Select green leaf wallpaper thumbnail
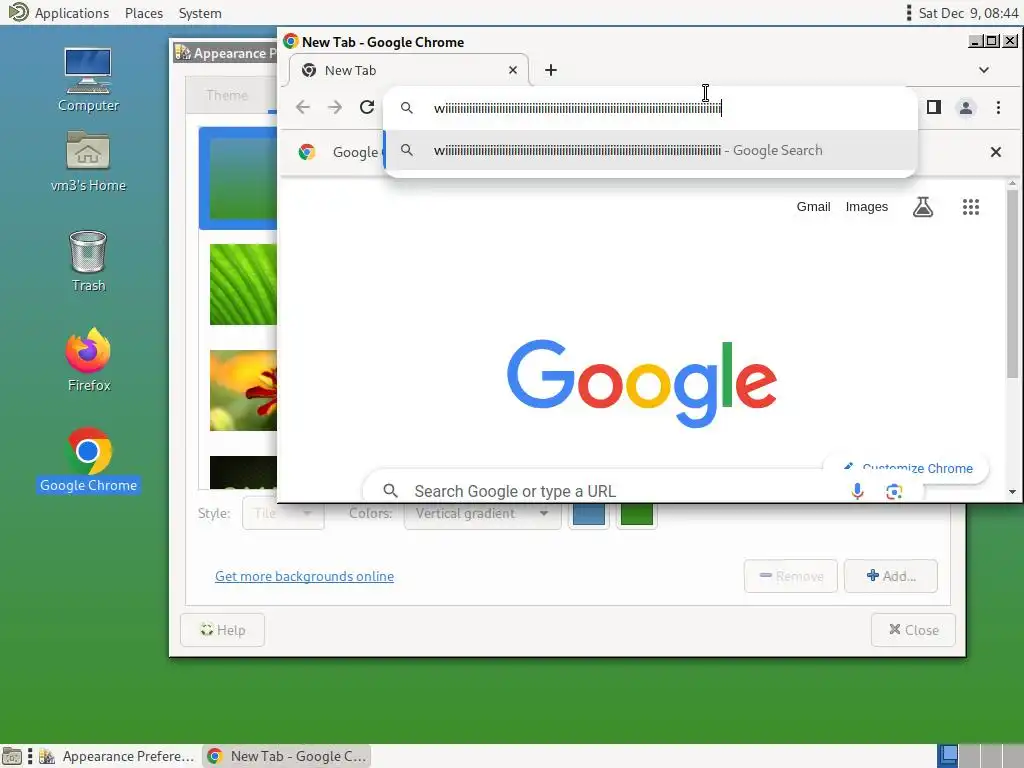Viewport: 1024px width, 768px height. pos(243,284)
